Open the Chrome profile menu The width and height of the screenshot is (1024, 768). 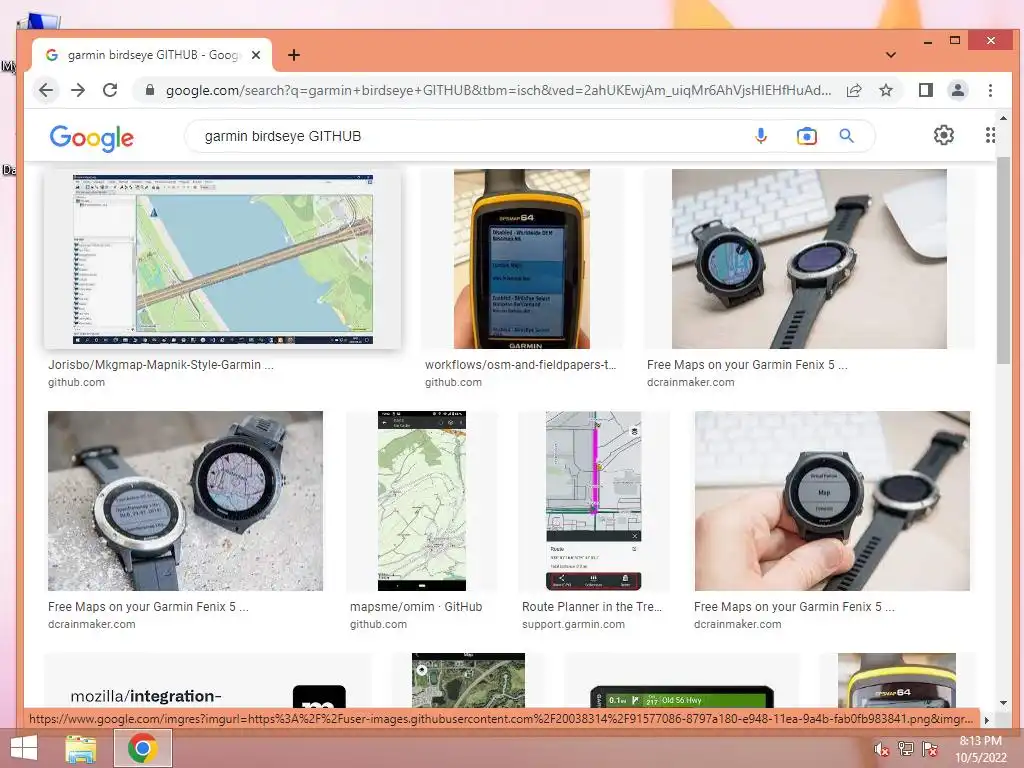click(957, 90)
